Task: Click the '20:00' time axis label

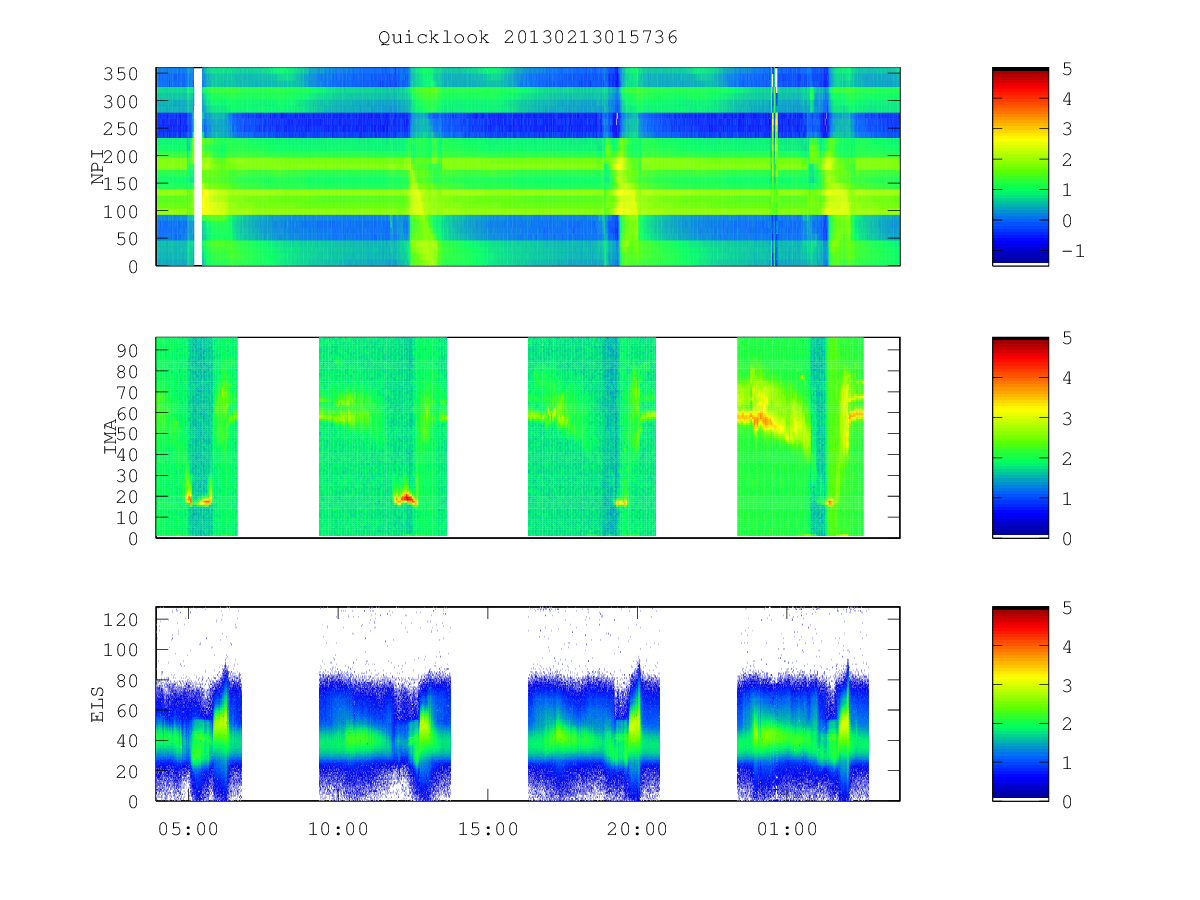Action: click(638, 829)
